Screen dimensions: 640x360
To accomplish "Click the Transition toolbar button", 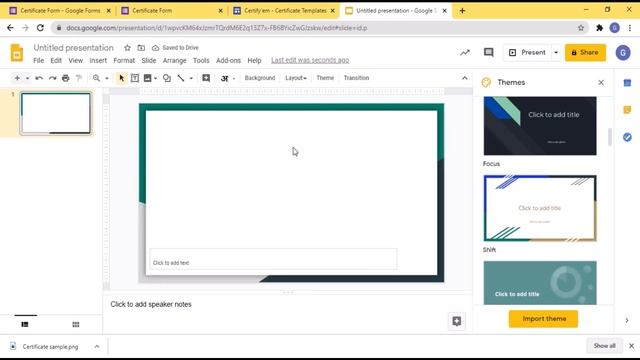I will (356, 78).
